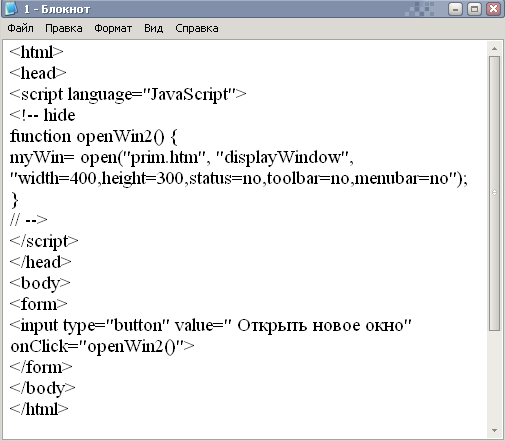Click the scrollbar up arrow
Image resolution: width=506 pixels, height=441 pixels.
point(494,49)
